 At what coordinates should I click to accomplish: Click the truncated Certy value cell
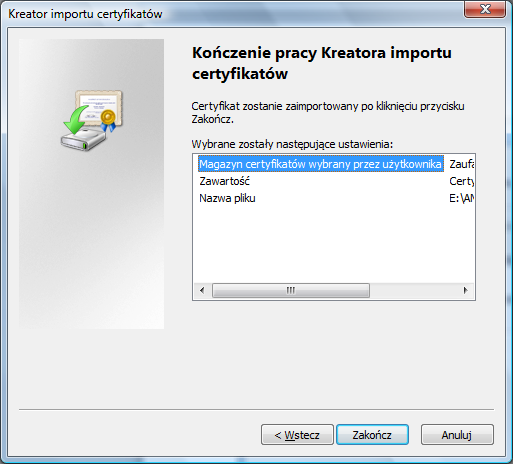tap(462, 181)
